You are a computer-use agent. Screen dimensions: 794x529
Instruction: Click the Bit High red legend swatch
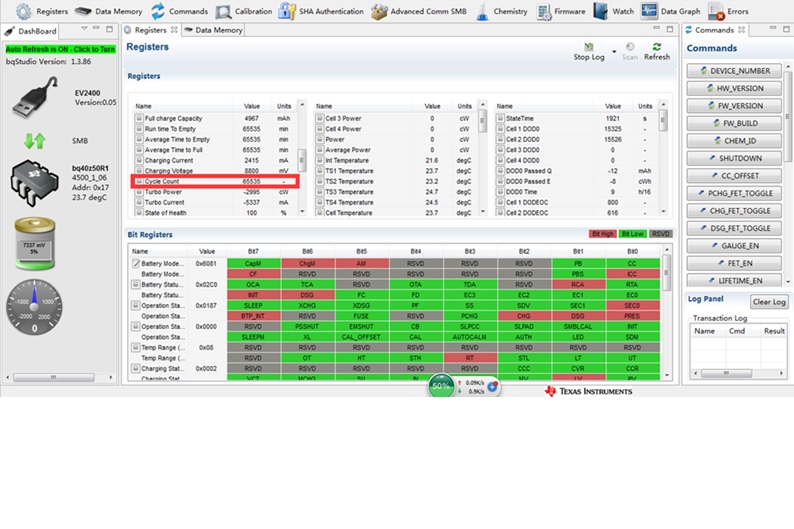(x=603, y=234)
